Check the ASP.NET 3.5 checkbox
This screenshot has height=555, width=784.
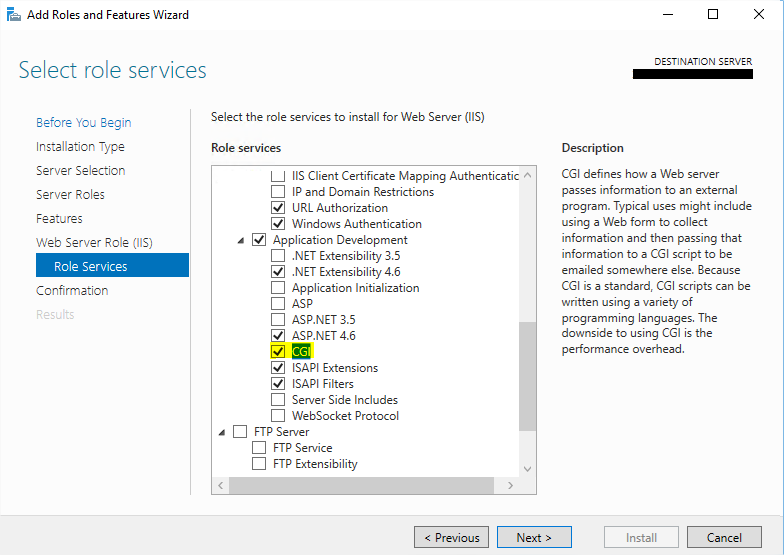(278, 320)
